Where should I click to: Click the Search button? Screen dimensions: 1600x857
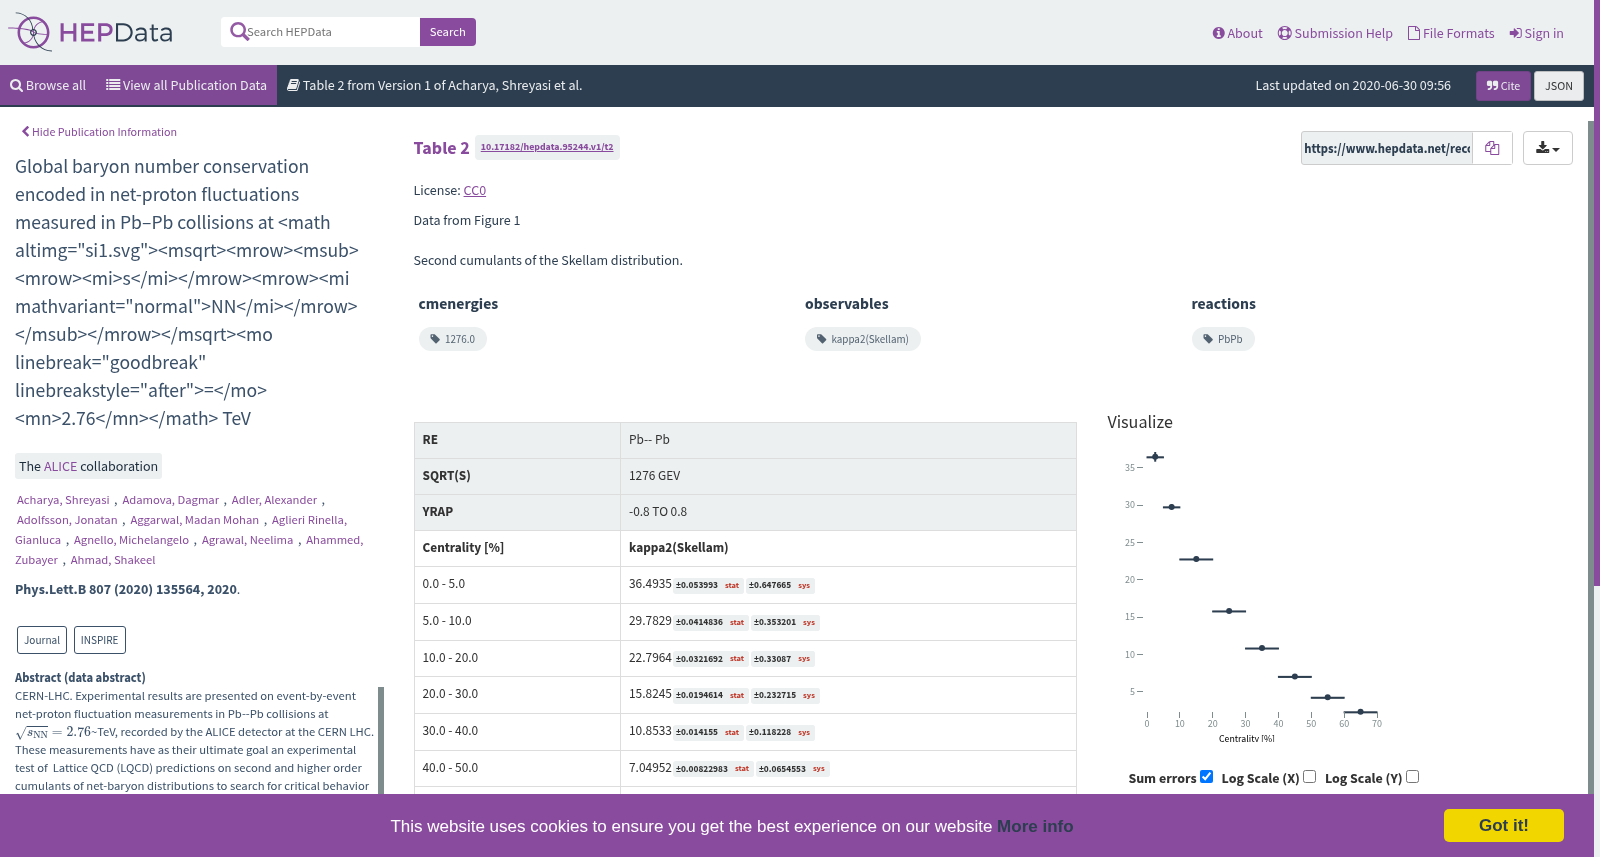pos(447,32)
